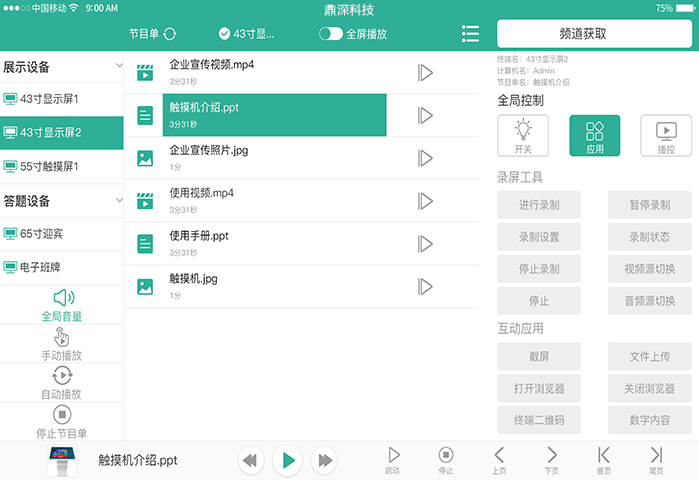Click the 节目单 refresh icon
699x480 pixels.
169,34
